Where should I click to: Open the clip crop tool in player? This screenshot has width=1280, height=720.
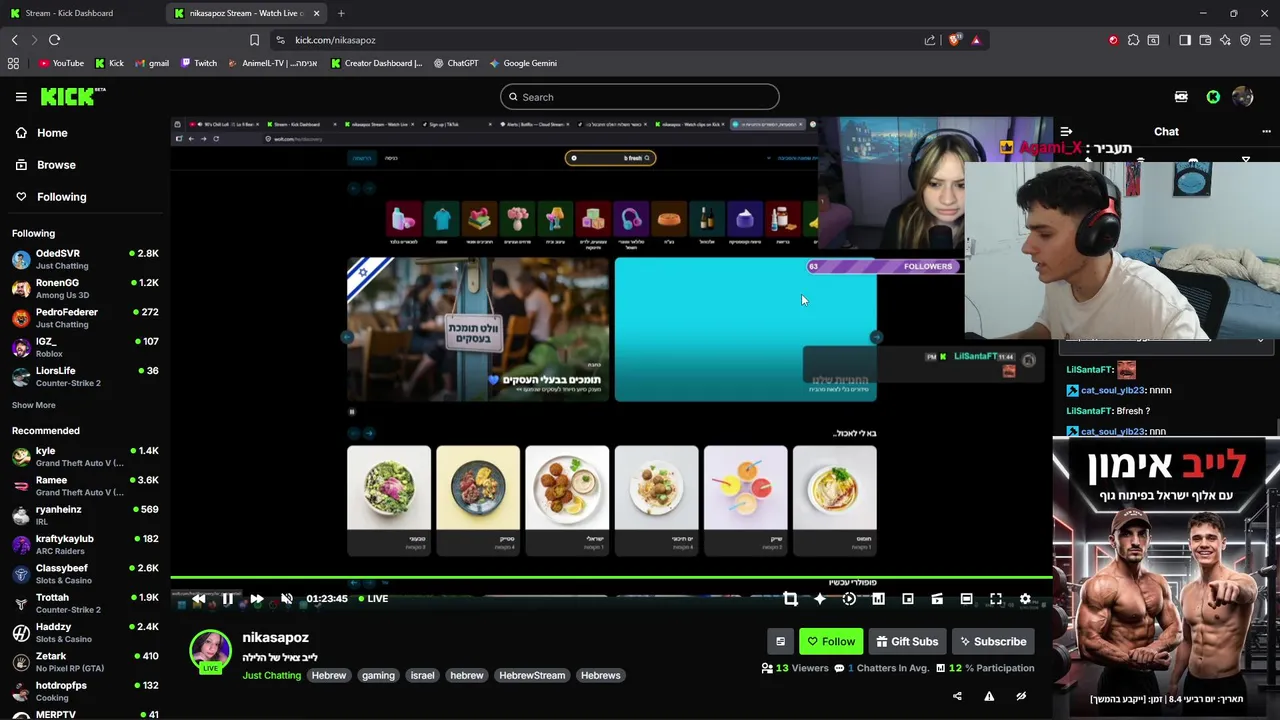coord(790,599)
